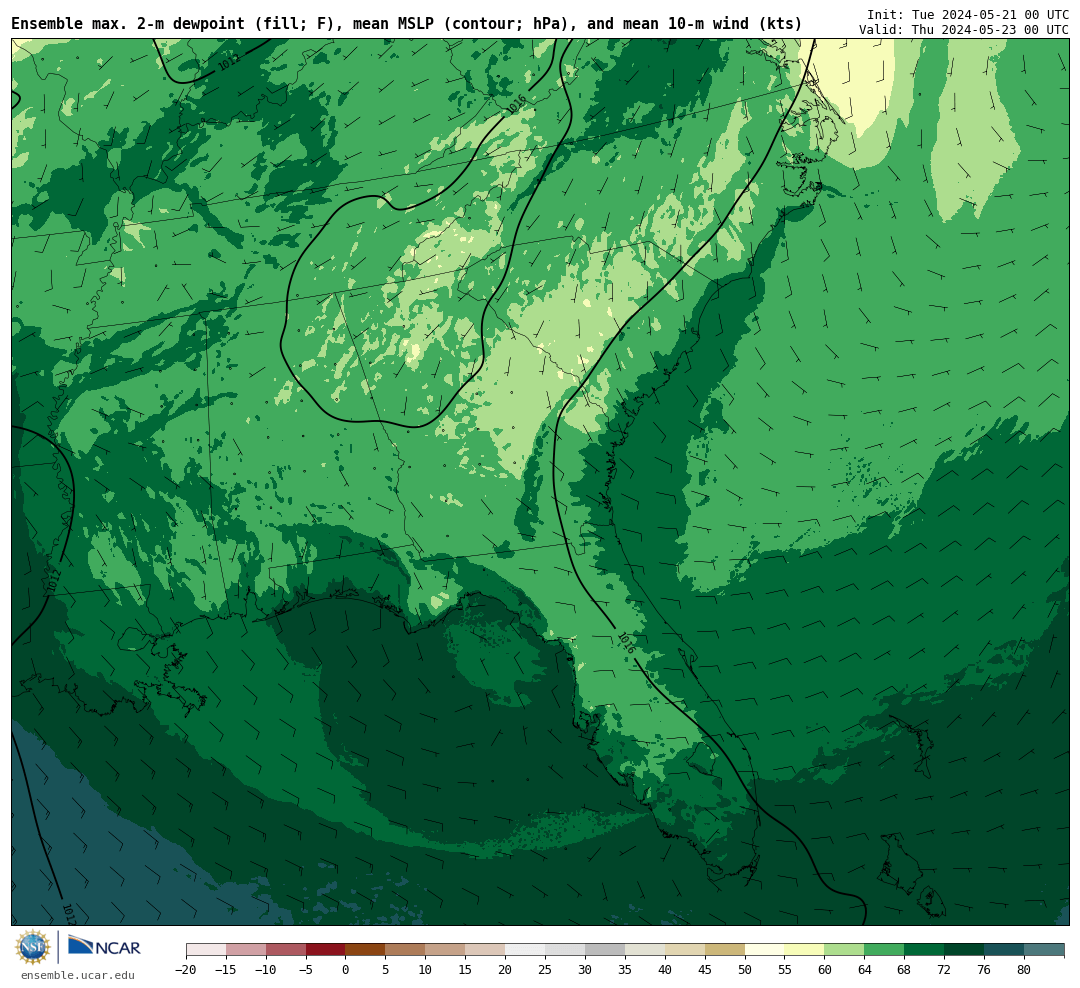Click the '-15' colorbar tick label
Image resolution: width=1080 pixels, height=988 pixels.
tap(226, 970)
